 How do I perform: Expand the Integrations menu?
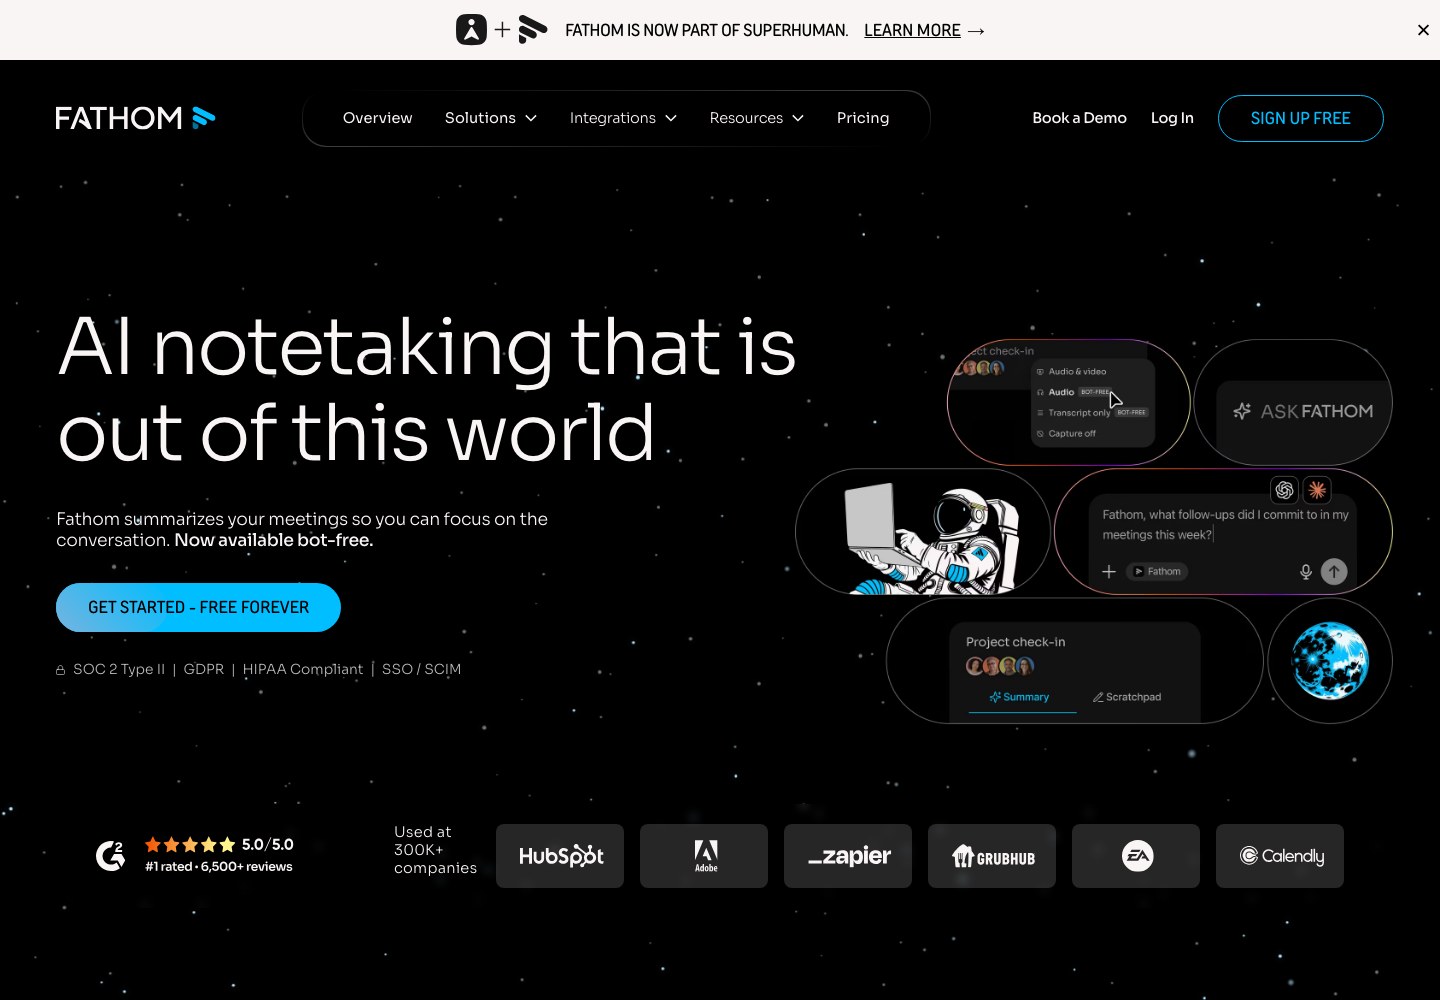pos(623,118)
